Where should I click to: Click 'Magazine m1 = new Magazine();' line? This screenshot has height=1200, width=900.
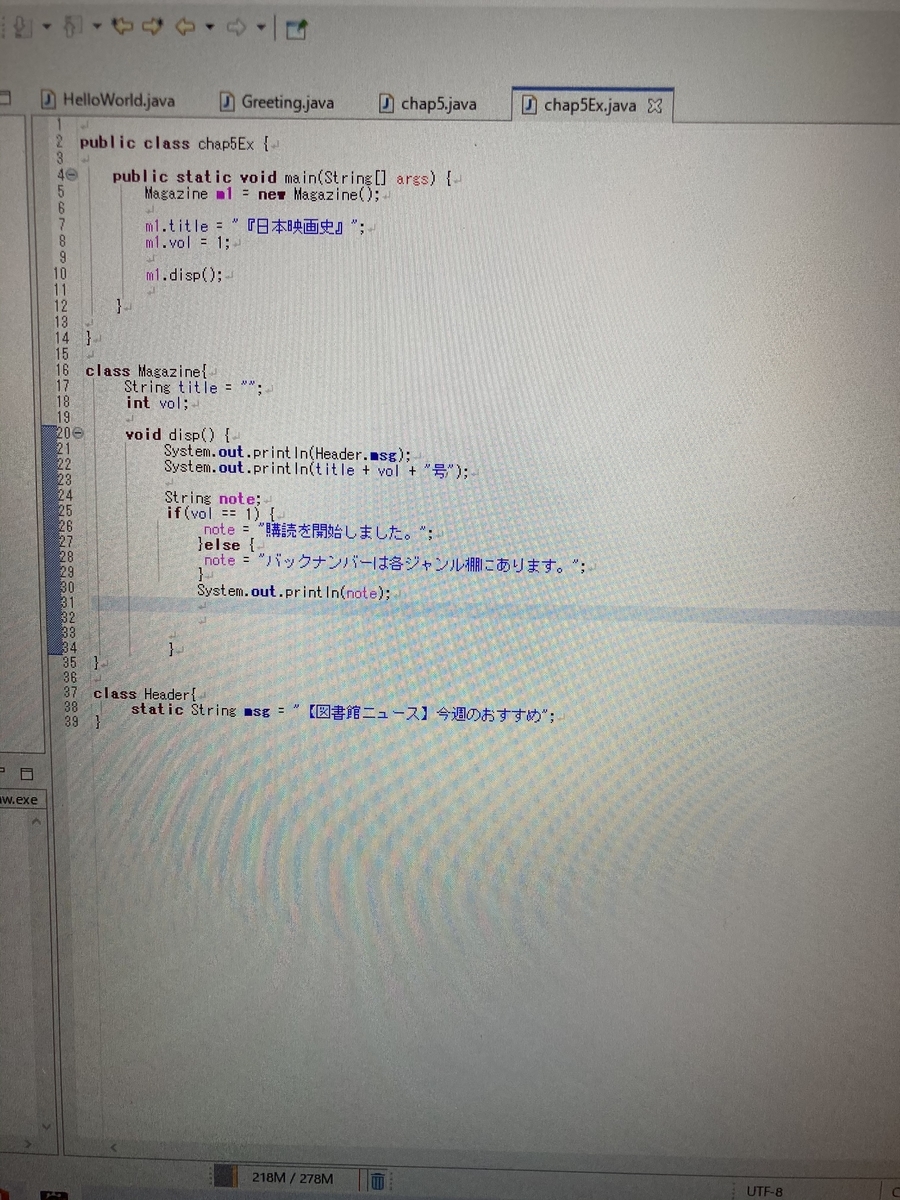point(262,194)
